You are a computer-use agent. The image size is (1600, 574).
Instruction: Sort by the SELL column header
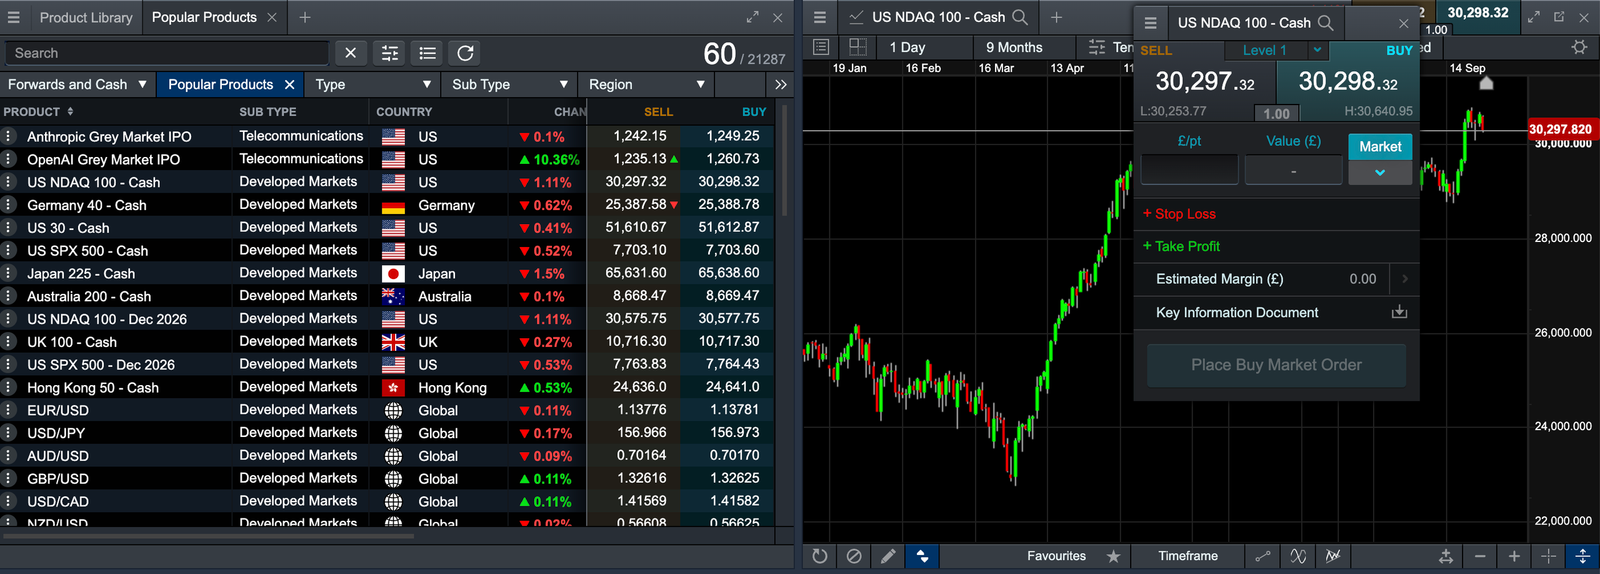658,112
